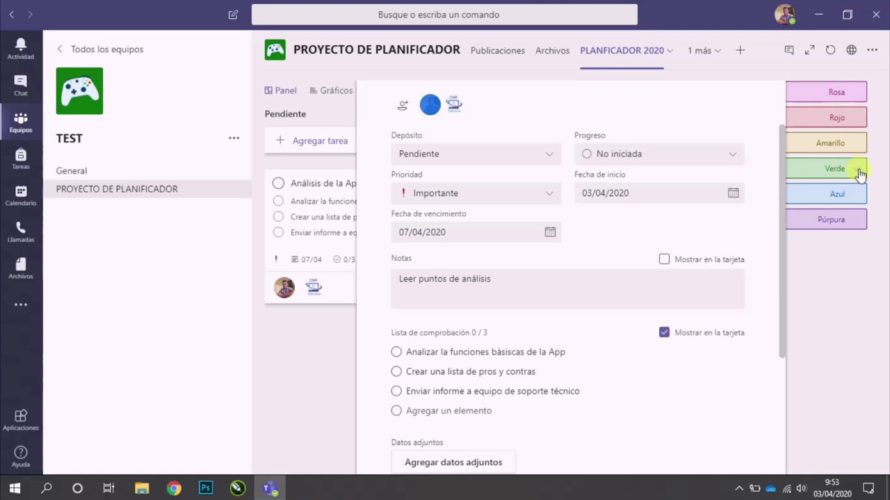890x500 pixels.
Task: Apply the Rojo color label
Action: (x=826, y=117)
